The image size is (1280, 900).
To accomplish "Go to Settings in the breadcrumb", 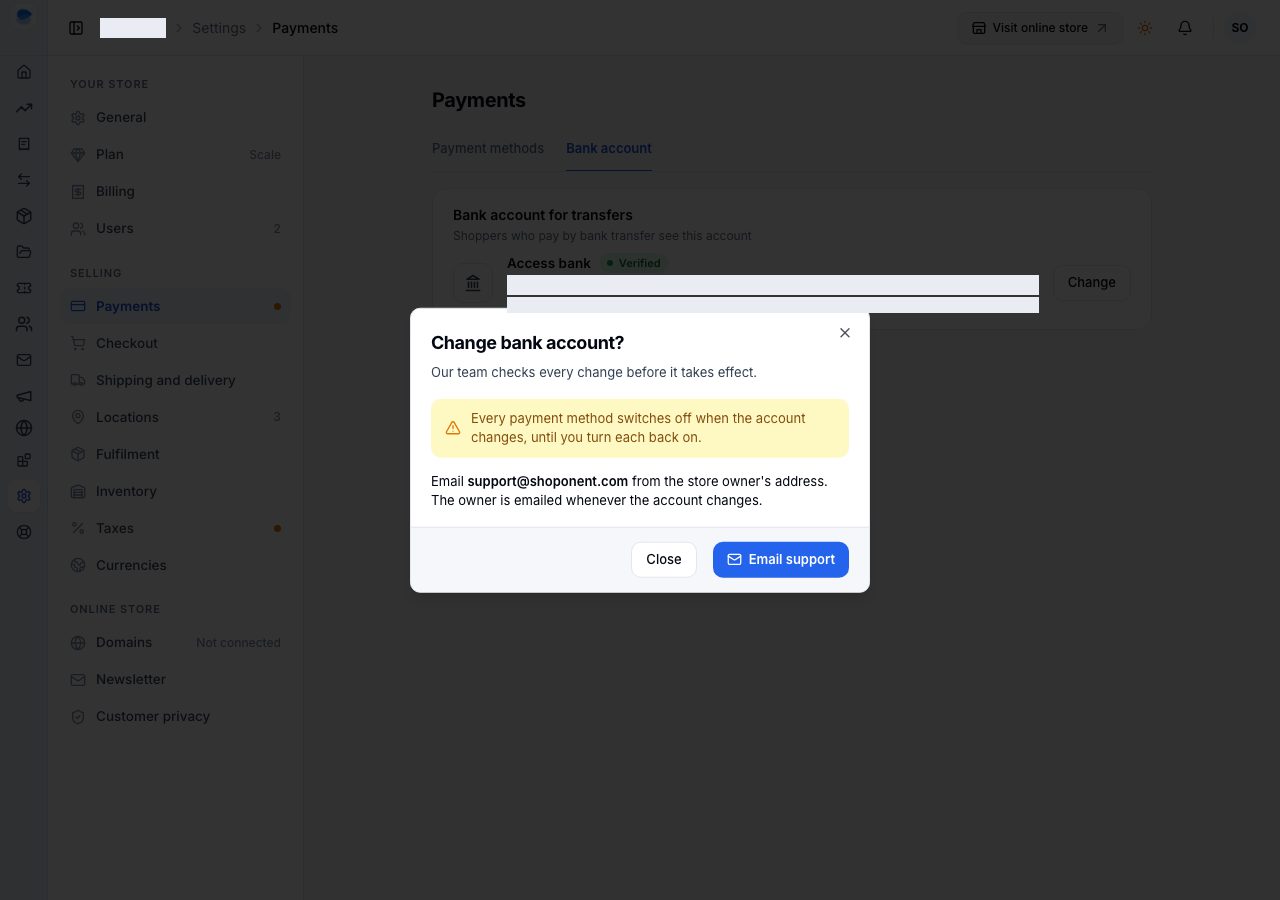I will [219, 28].
